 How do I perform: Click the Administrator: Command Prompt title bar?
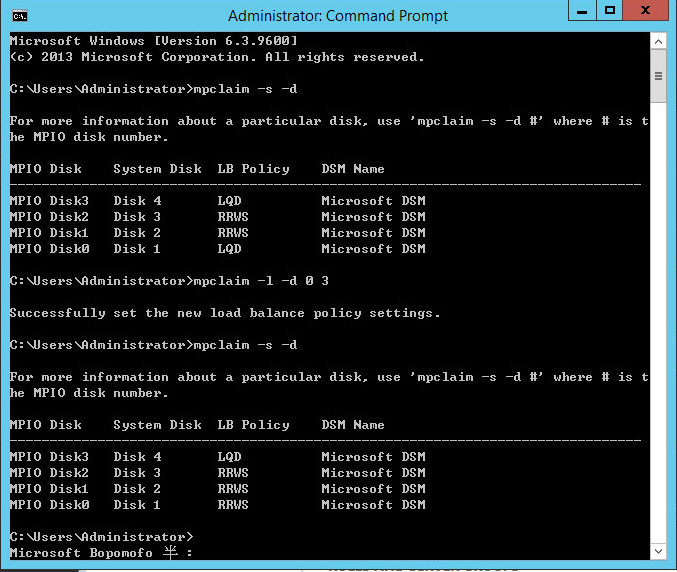click(338, 16)
